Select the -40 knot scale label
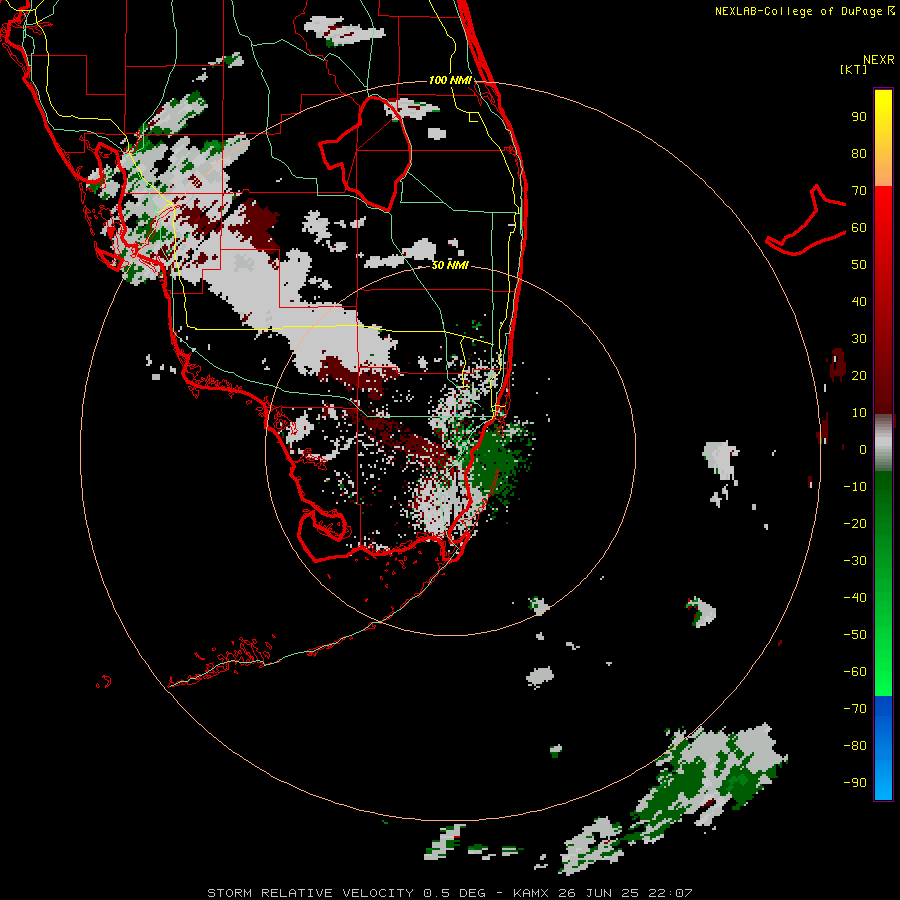This screenshot has width=900, height=900. coord(855,598)
